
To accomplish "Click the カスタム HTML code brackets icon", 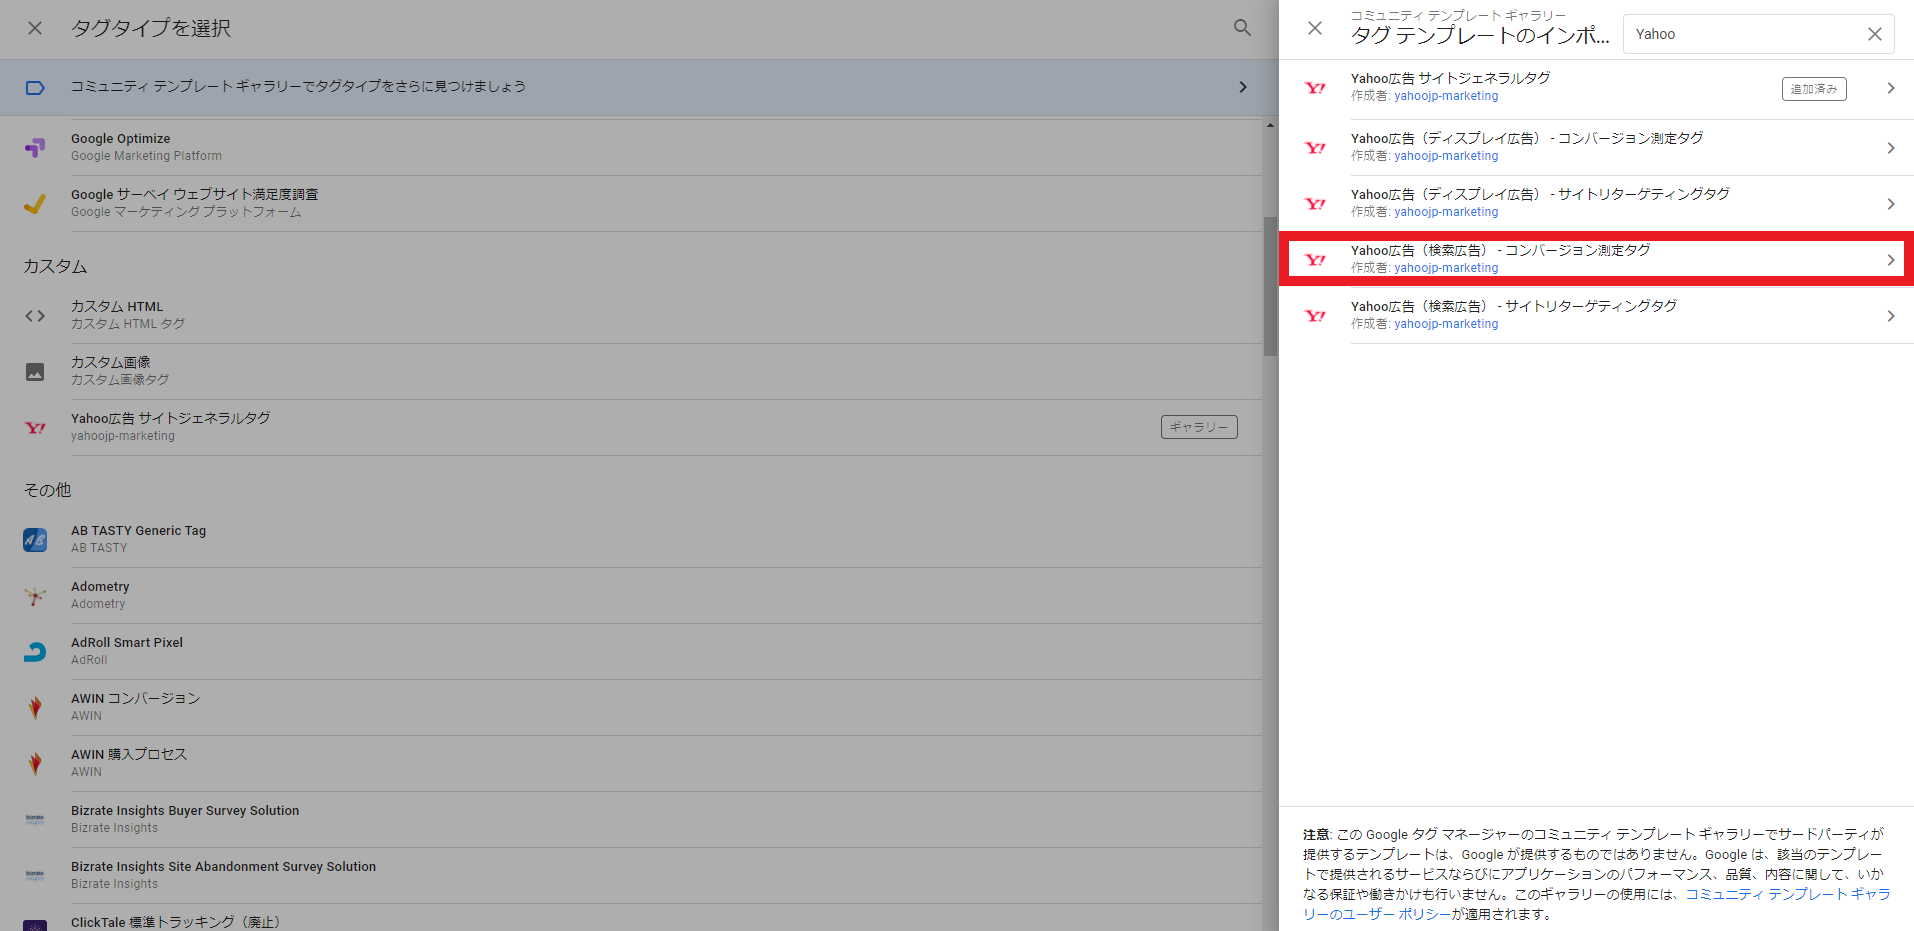I will coord(35,316).
